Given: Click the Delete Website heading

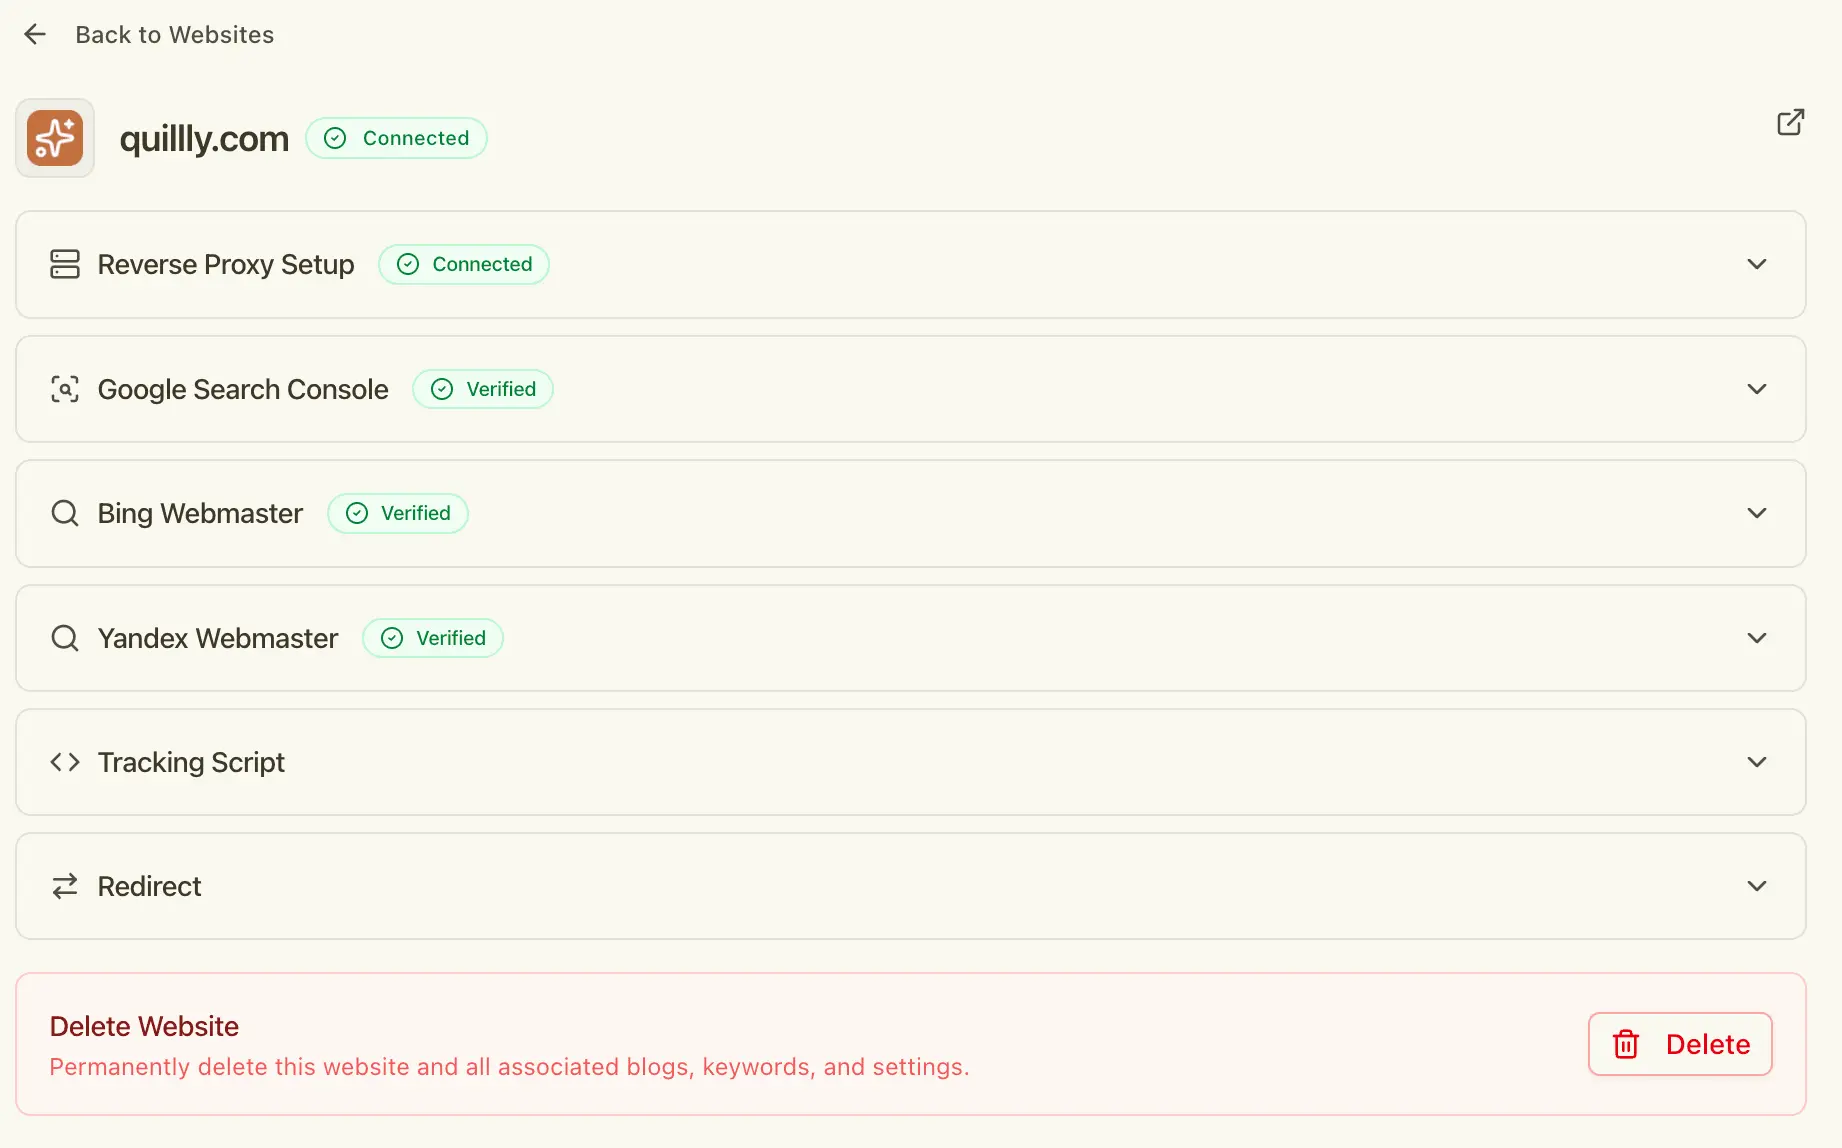Looking at the screenshot, I should click(144, 1026).
